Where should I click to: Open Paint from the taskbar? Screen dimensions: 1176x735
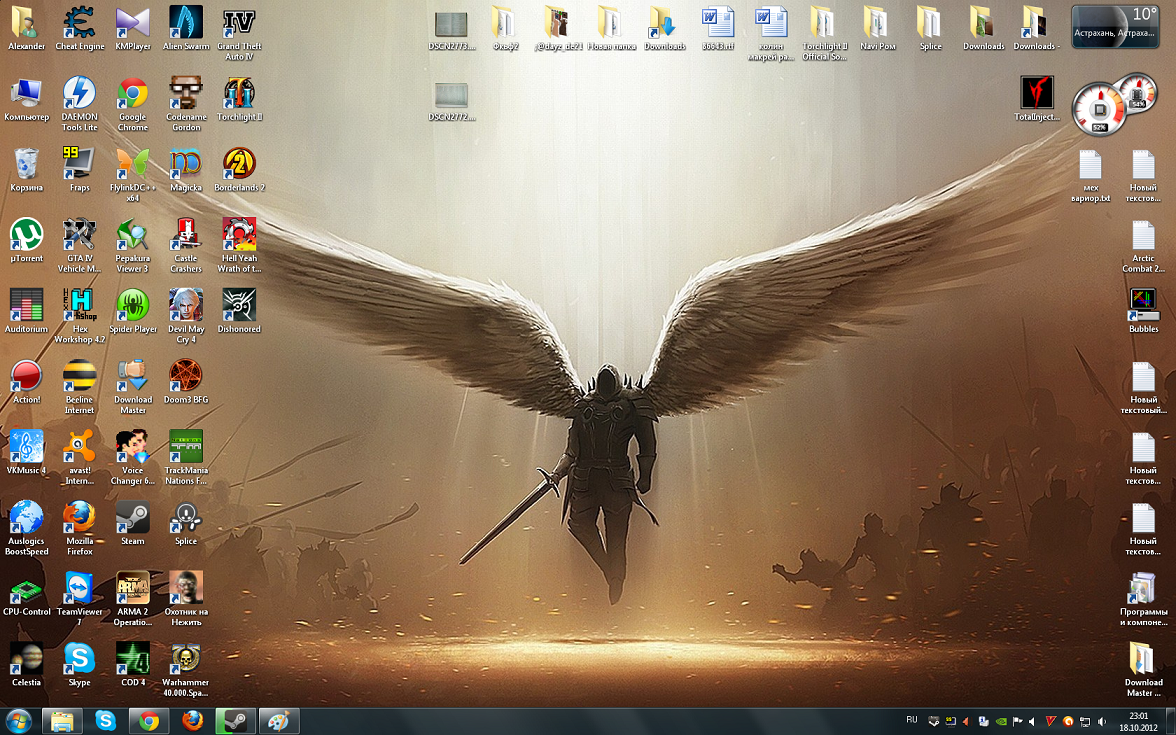pos(279,722)
